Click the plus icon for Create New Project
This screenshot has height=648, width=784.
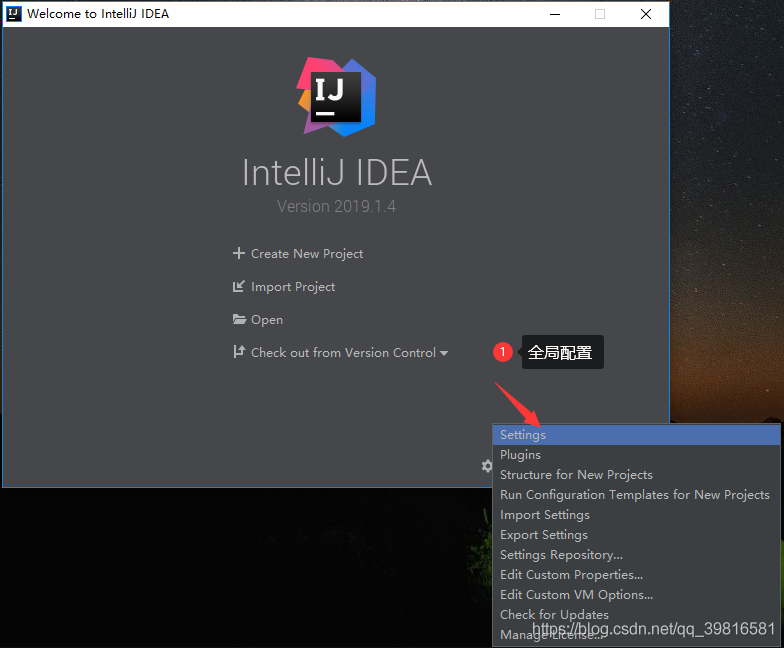tap(238, 254)
